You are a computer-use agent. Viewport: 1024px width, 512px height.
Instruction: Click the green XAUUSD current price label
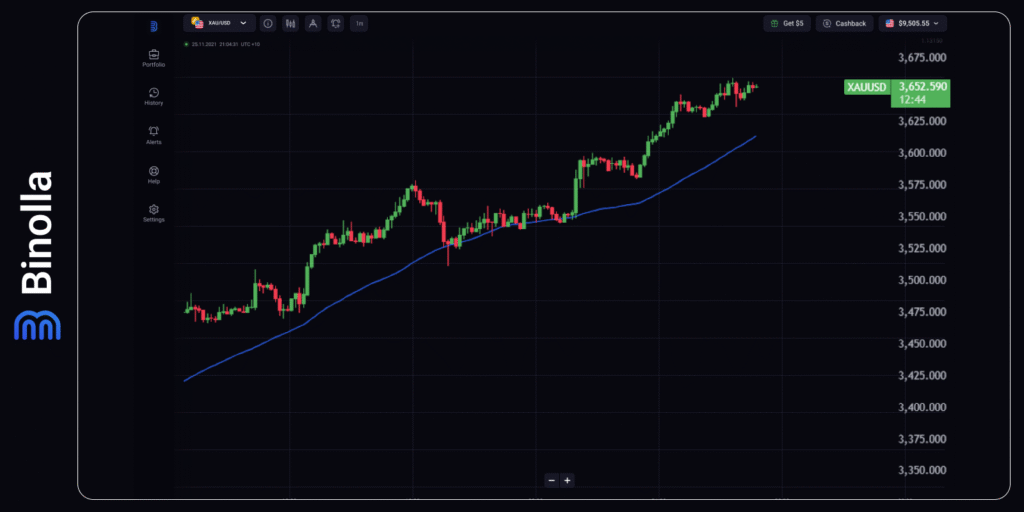point(896,92)
